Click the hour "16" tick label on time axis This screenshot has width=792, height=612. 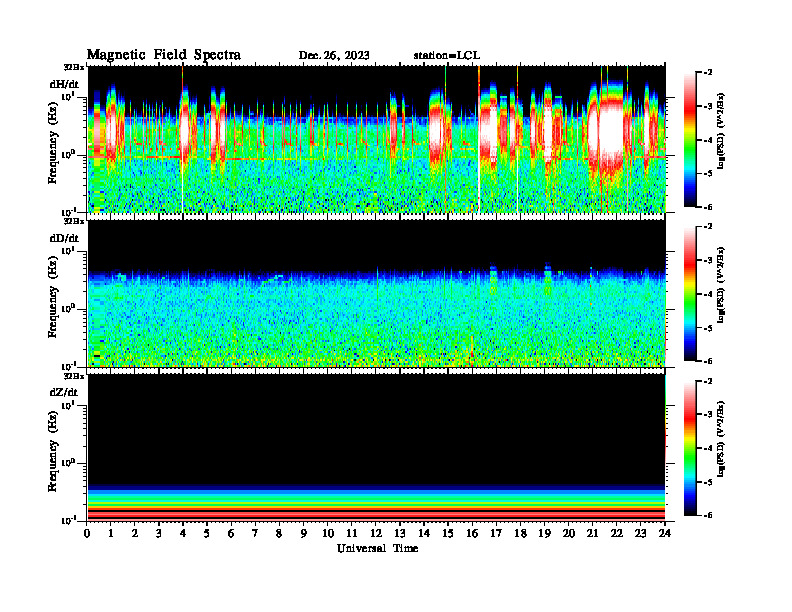(x=472, y=534)
